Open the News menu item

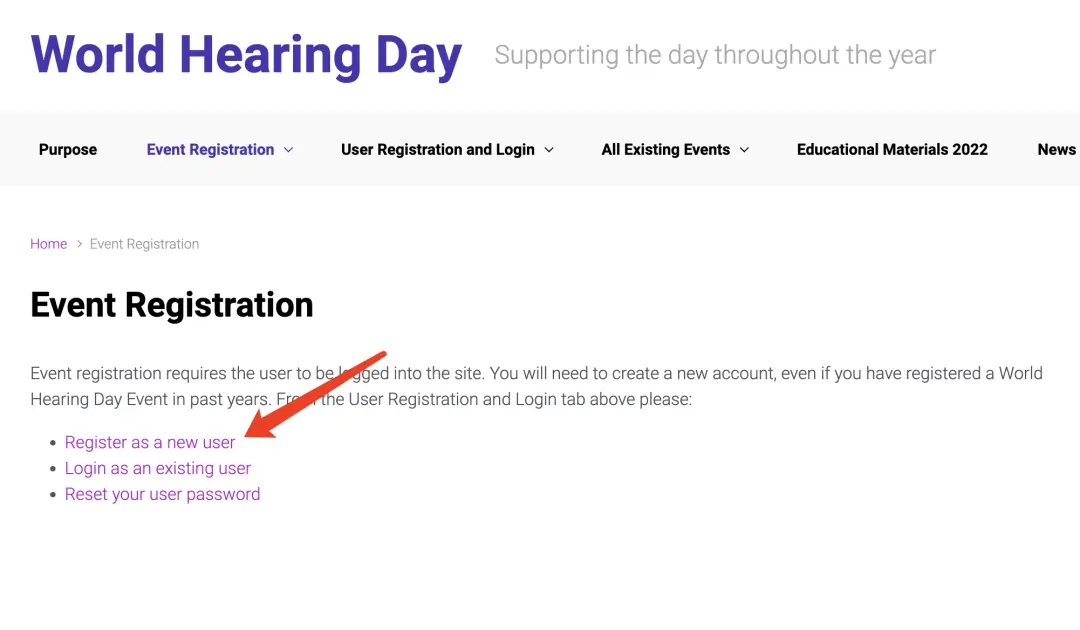click(1056, 150)
